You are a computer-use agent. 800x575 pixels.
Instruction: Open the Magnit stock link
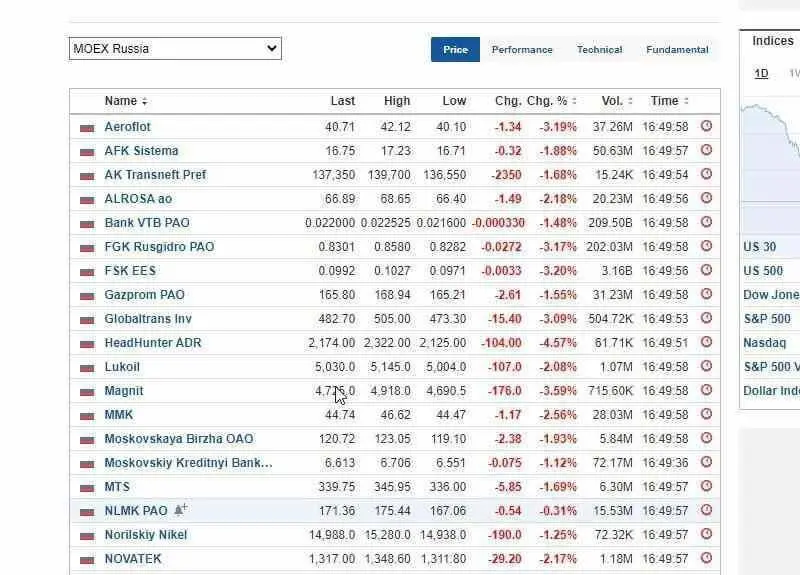click(123, 390)
